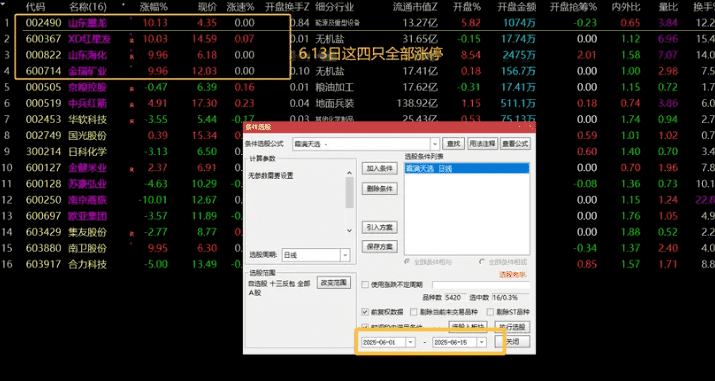Viewport: 715px width, 381px height.
Task: Sort by the 流通市值Z column header
Action: (x=415, y=6)
